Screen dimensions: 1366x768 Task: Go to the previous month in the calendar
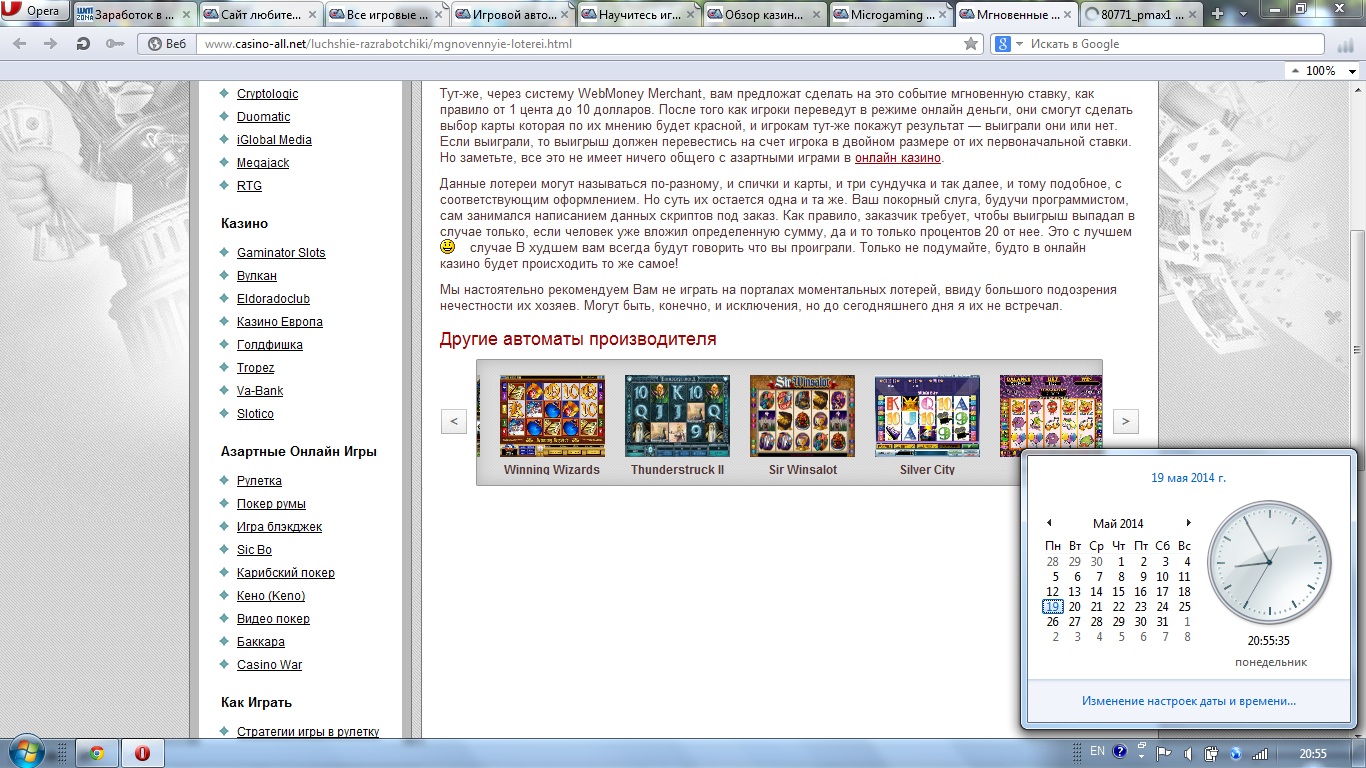[1049, 523]
